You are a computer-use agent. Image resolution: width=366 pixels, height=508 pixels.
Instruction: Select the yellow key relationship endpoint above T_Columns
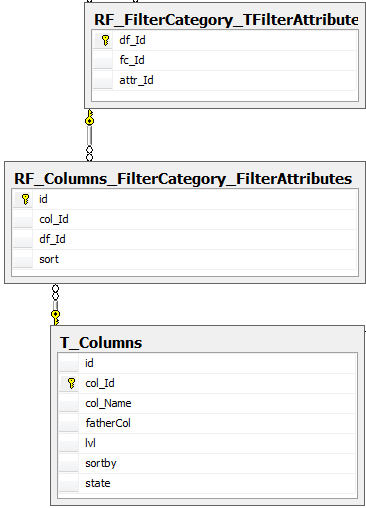pyautogui.click(x=56, y=317)
